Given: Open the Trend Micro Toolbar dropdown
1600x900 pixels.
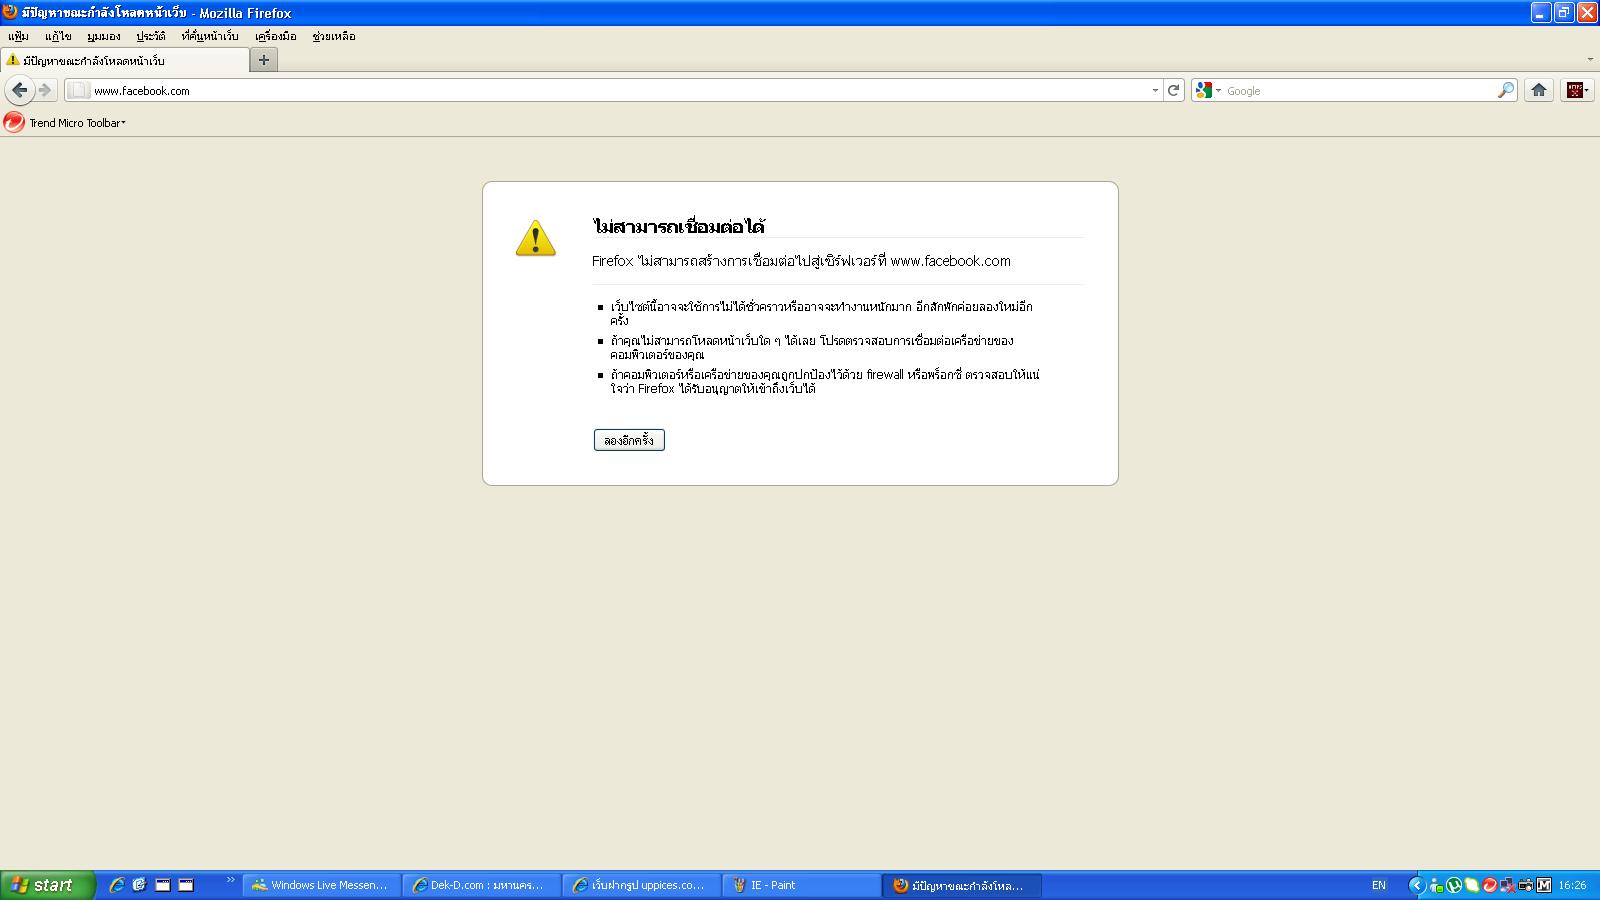Looking at the screenshot, I should pos(77,123).
